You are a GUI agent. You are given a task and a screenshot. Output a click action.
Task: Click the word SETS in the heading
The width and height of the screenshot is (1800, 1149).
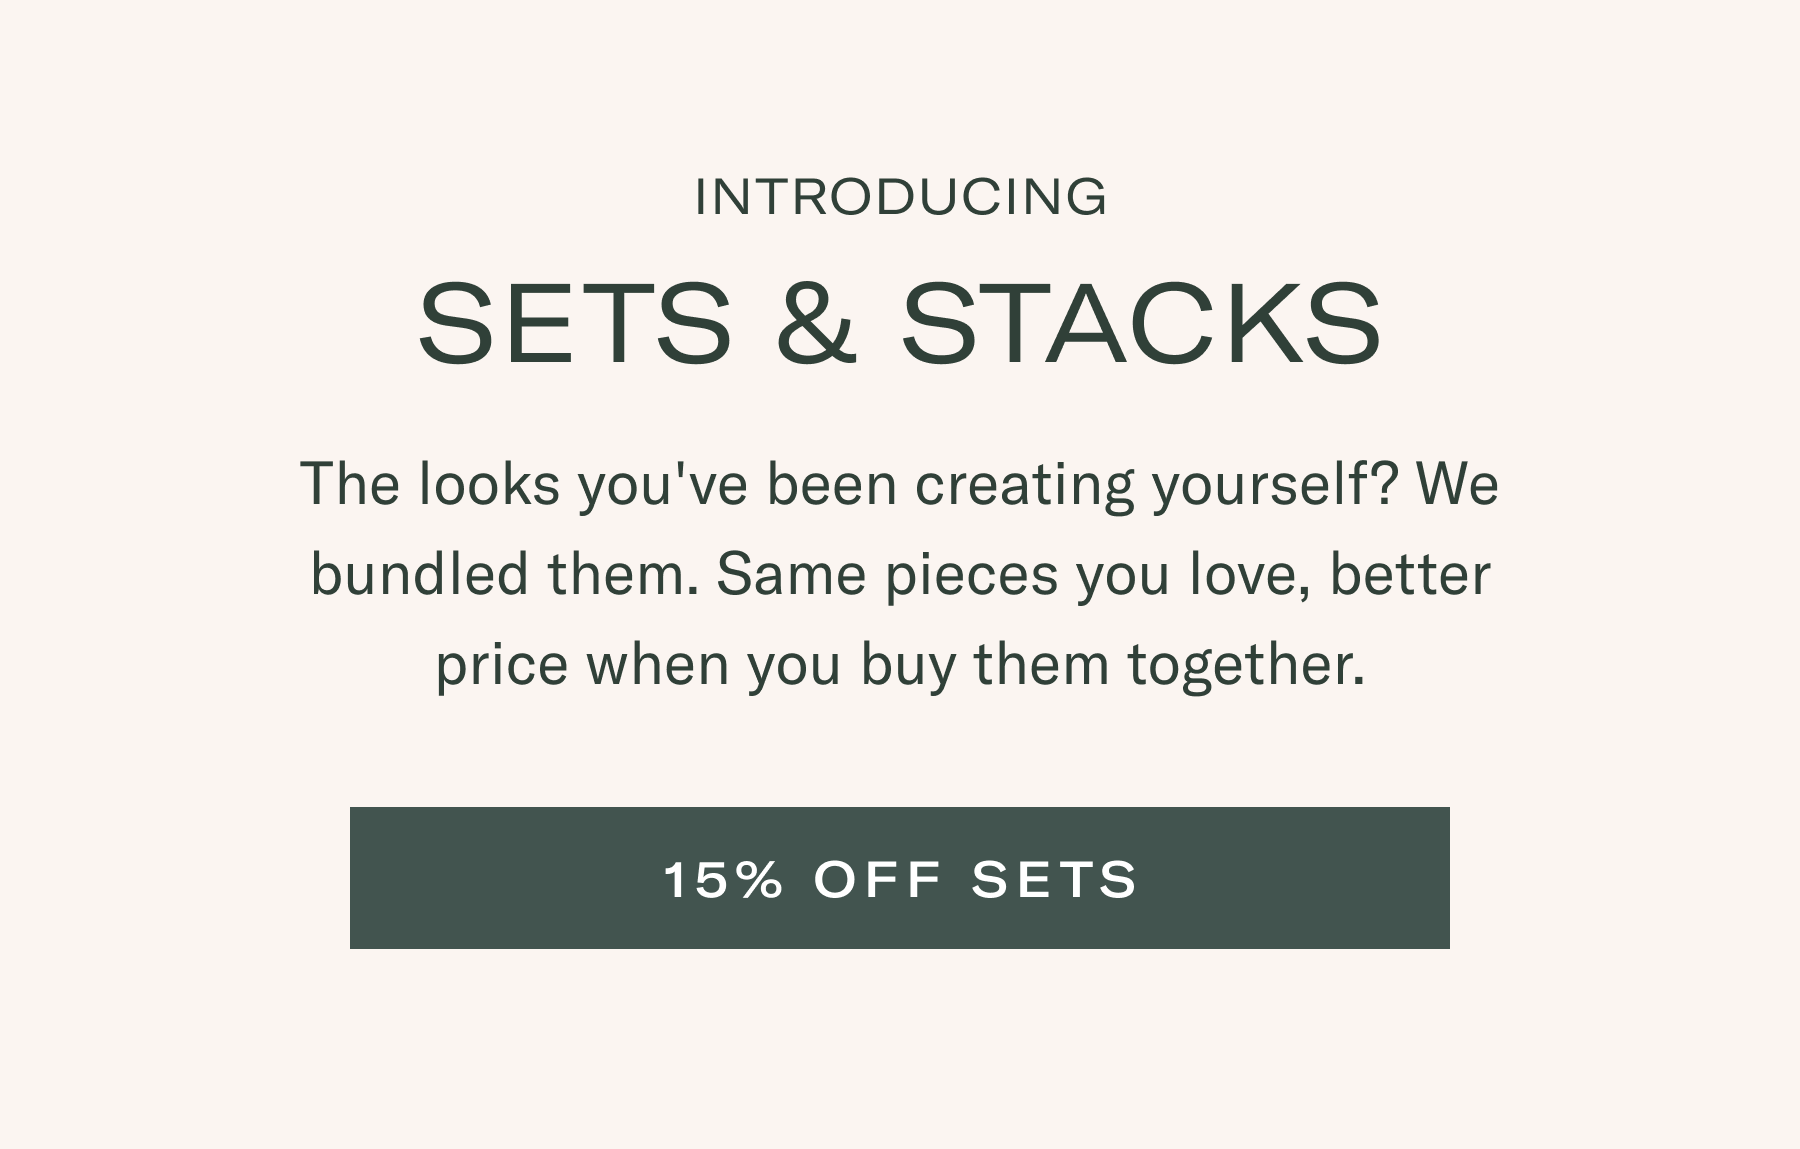pos(575,324)
